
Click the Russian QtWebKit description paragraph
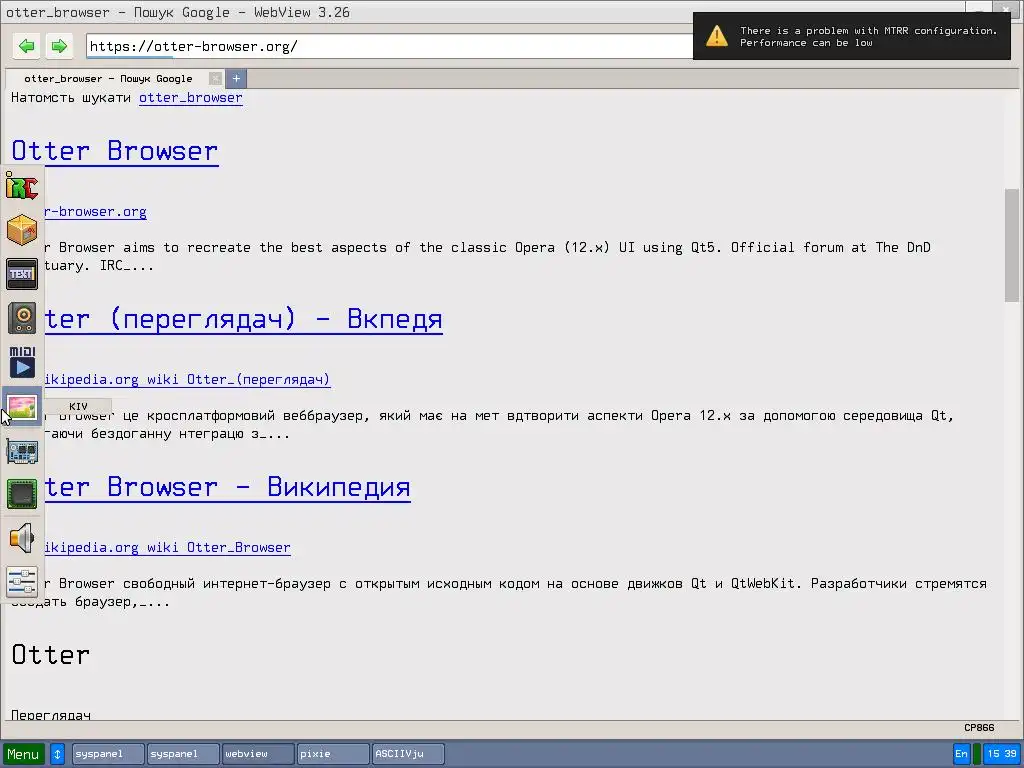click(499, 592)
